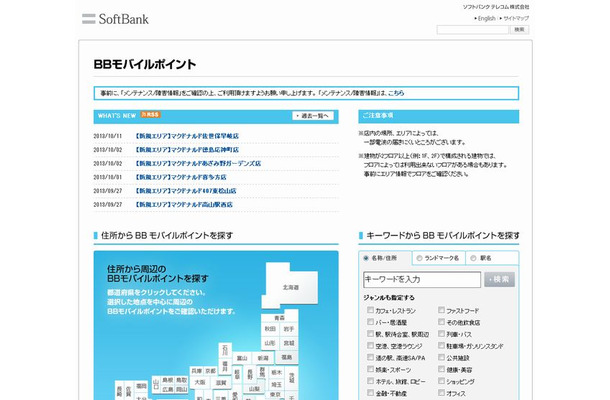Select 広島 prefecture on the map
610x400 pixels.
point(168,389)
